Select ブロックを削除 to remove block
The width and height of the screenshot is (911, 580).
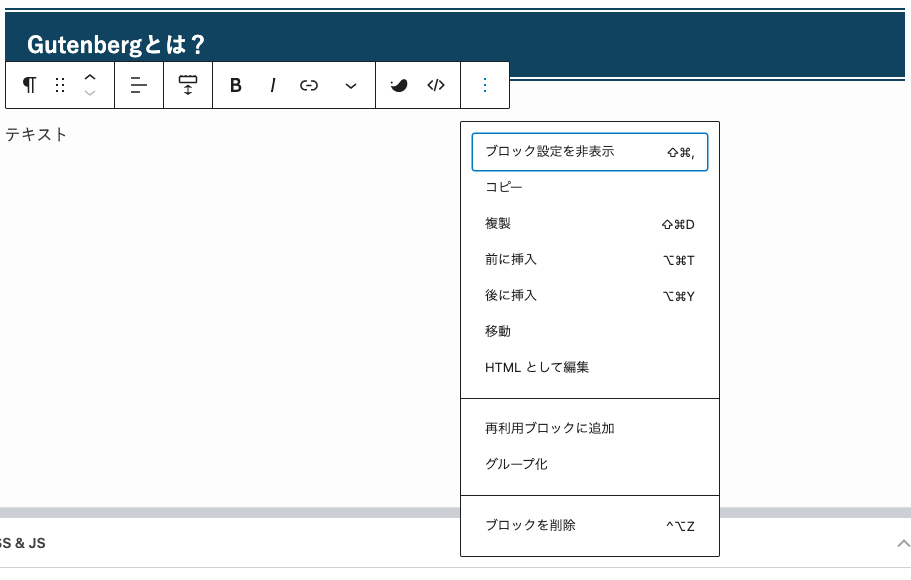(590, 525)
